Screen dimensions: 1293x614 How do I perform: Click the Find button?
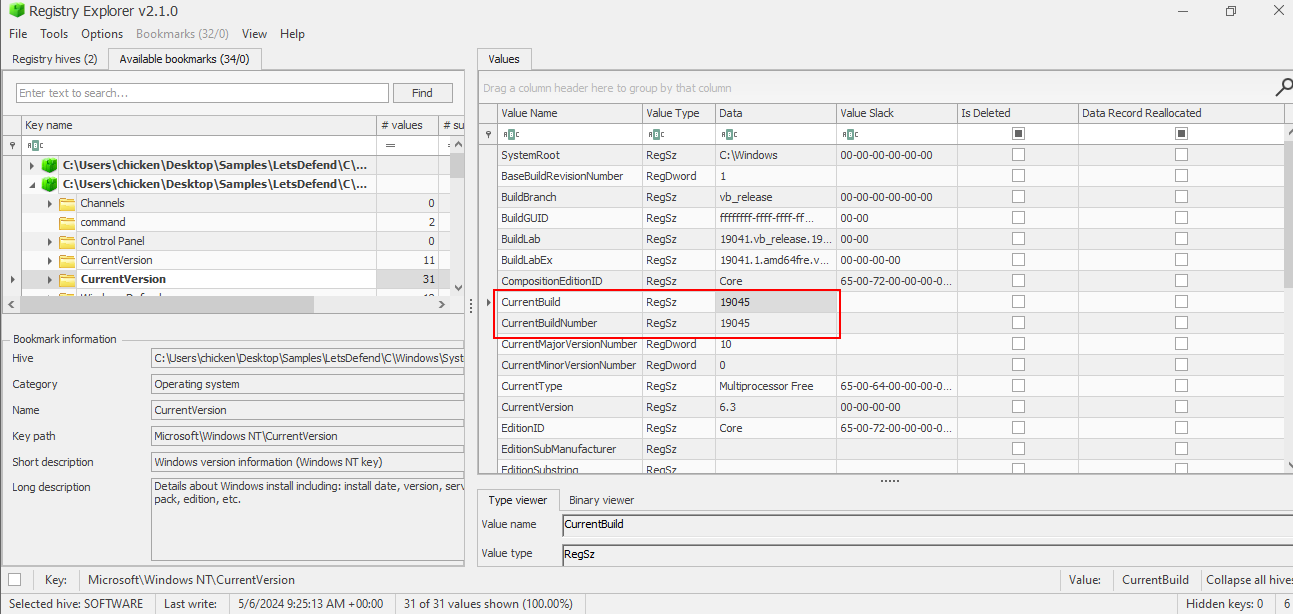point(422,93)
